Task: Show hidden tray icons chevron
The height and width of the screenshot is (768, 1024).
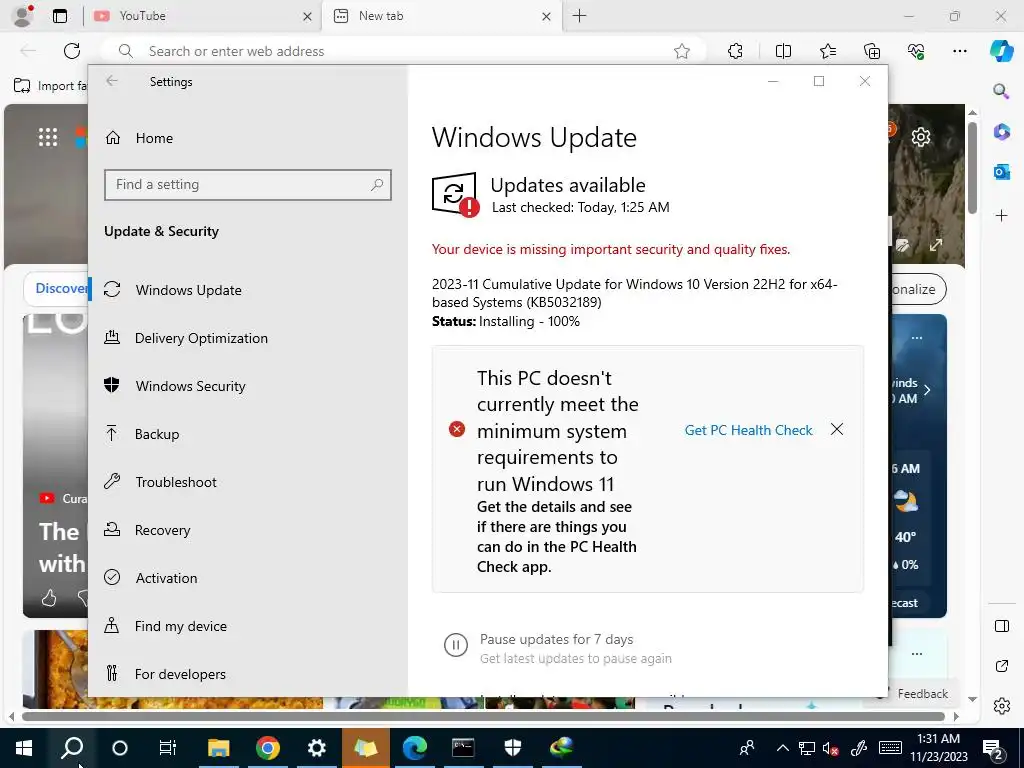Action: click(782, 748)
